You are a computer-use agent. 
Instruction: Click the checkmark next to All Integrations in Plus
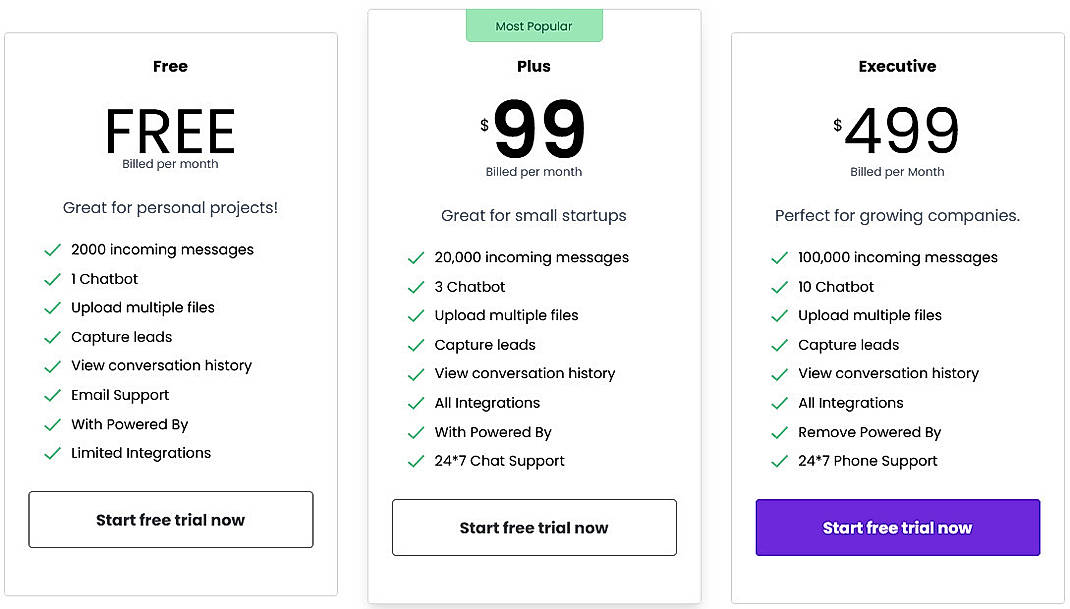tap(416, 403)
